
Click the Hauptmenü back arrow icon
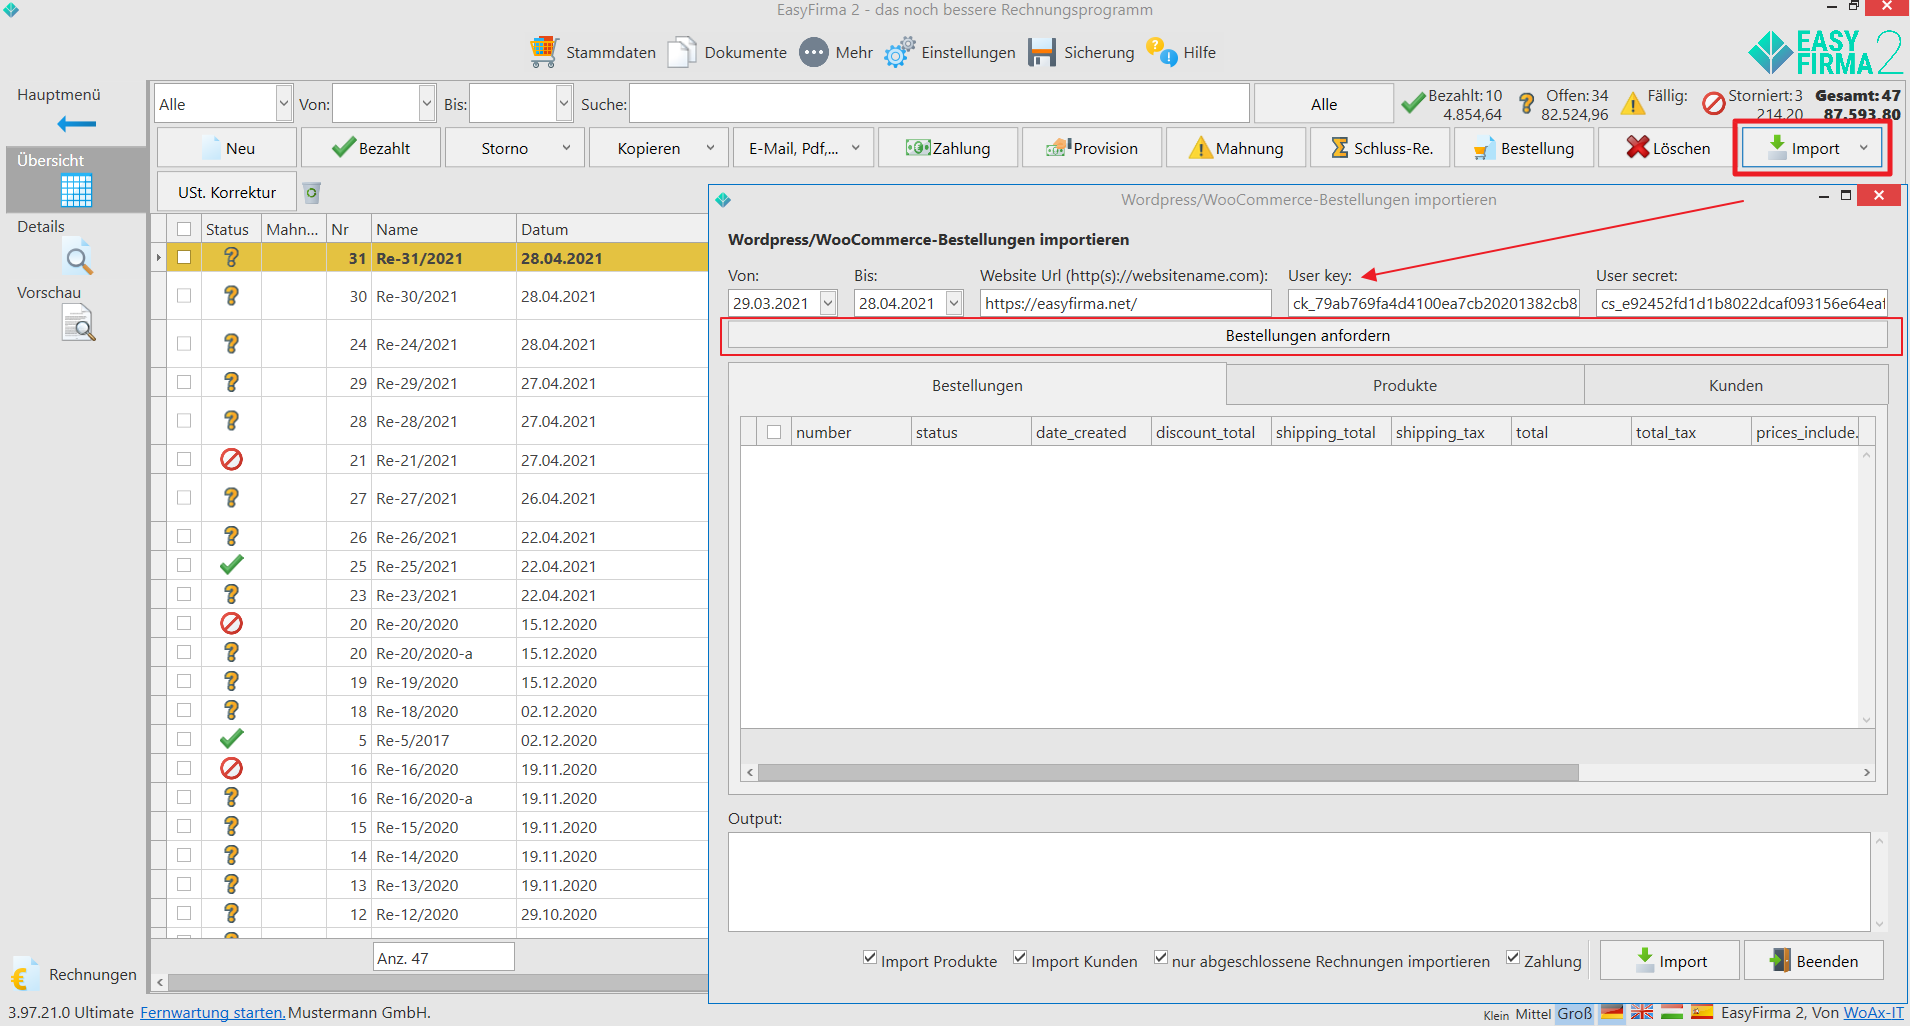[76, 124]
